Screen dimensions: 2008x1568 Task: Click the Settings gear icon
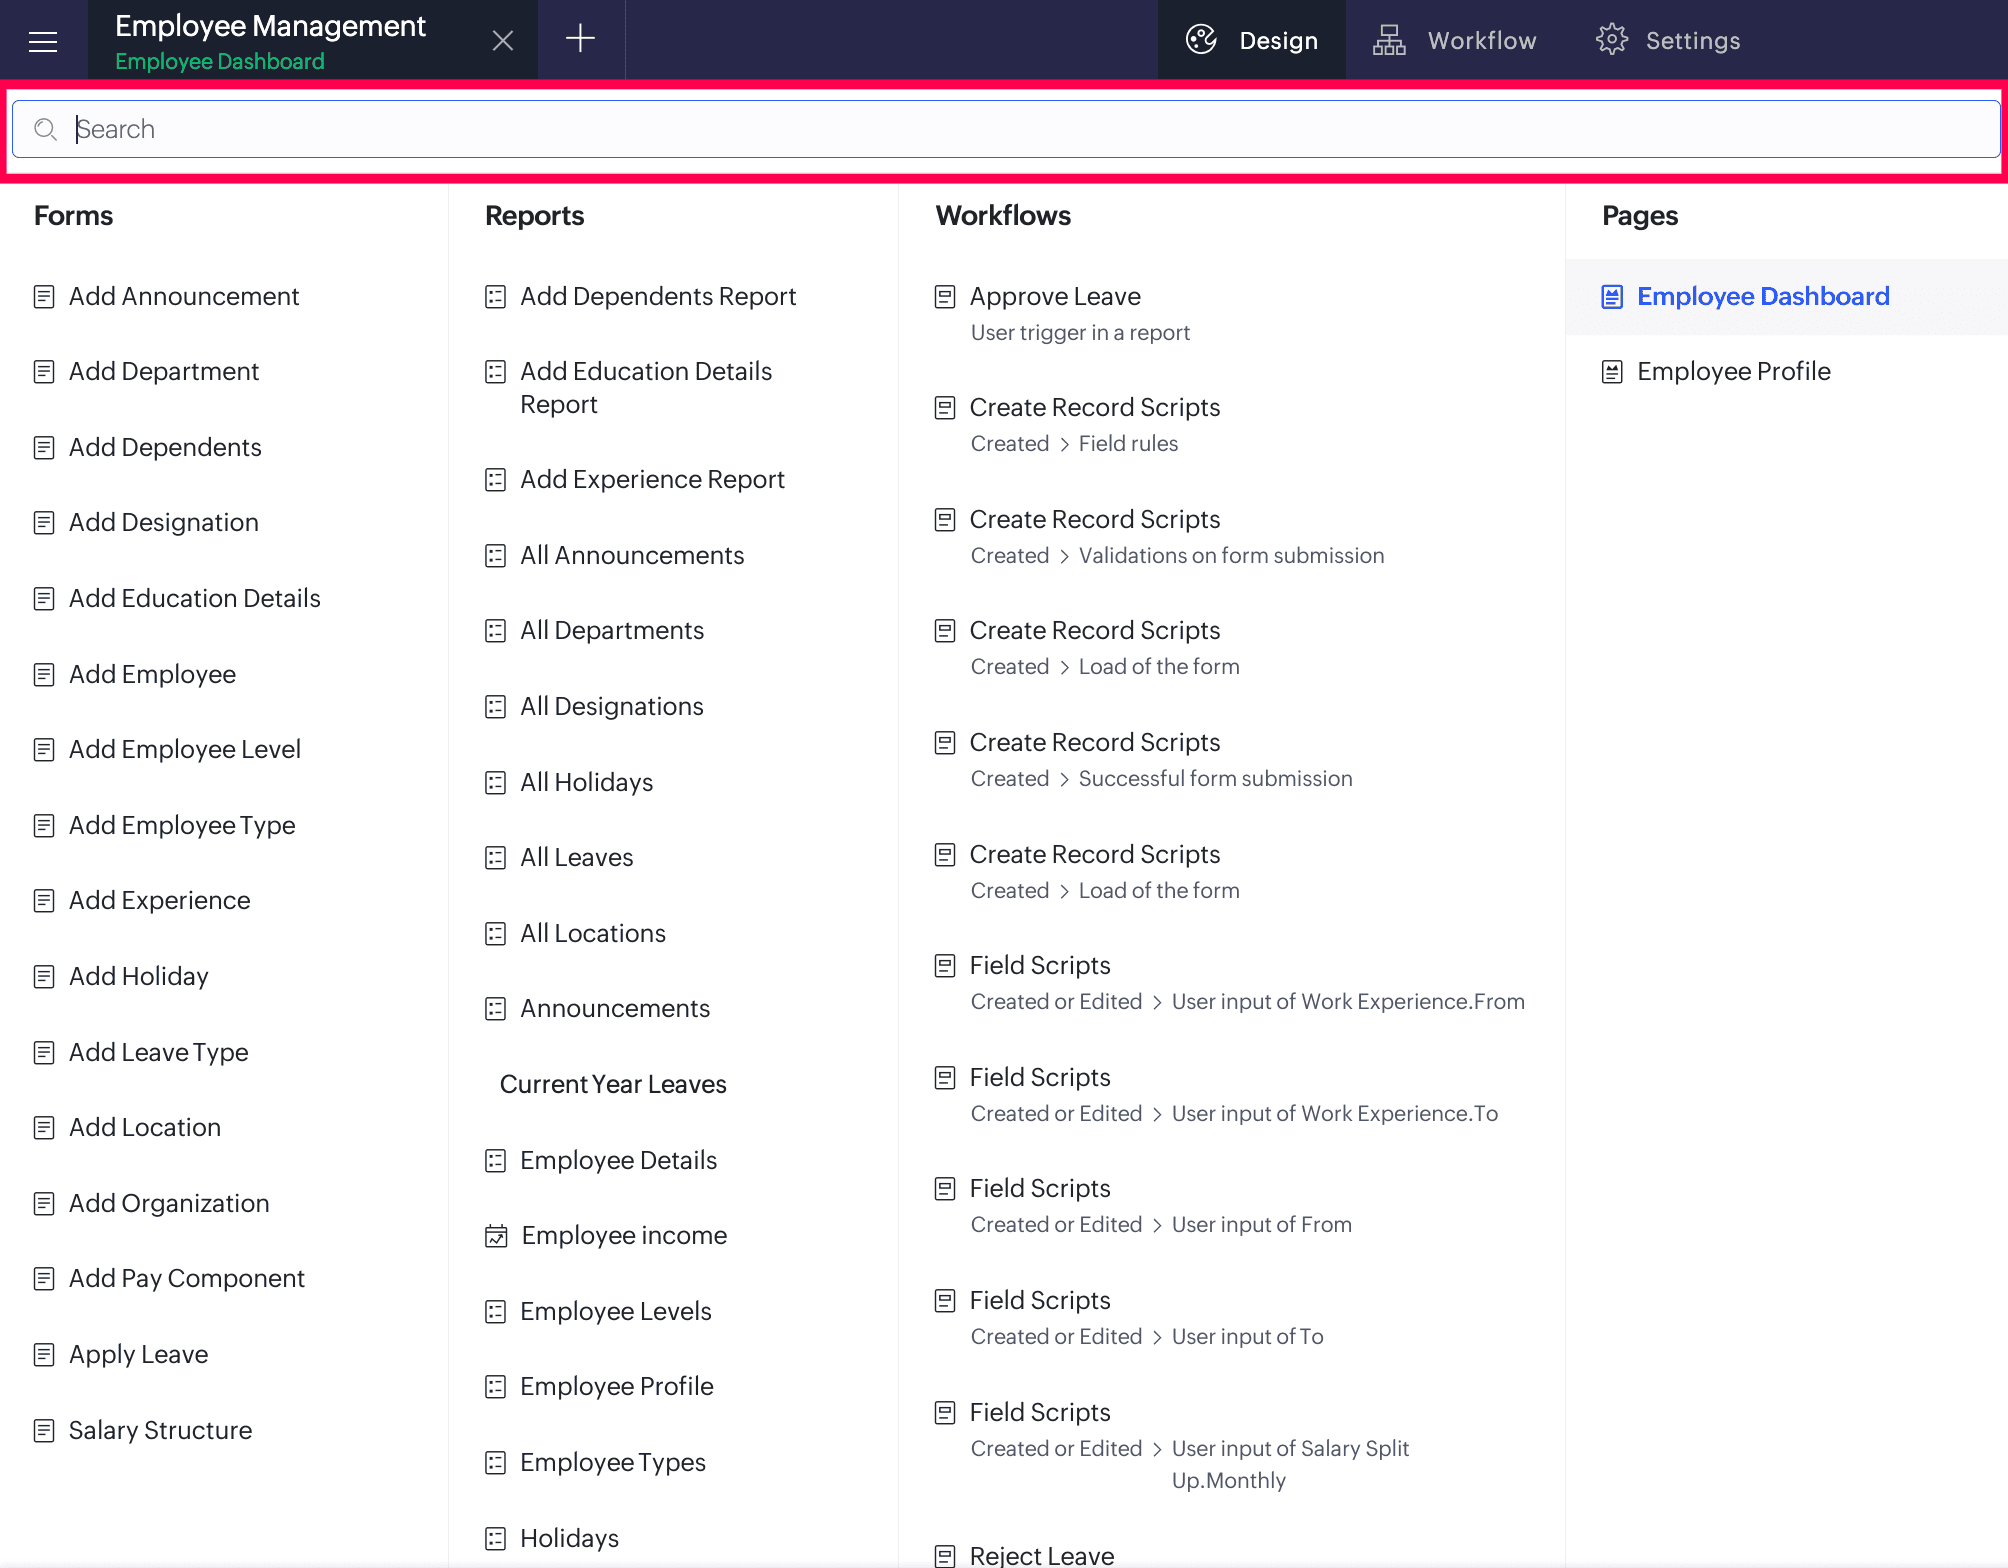click(x=1611, y=40)
